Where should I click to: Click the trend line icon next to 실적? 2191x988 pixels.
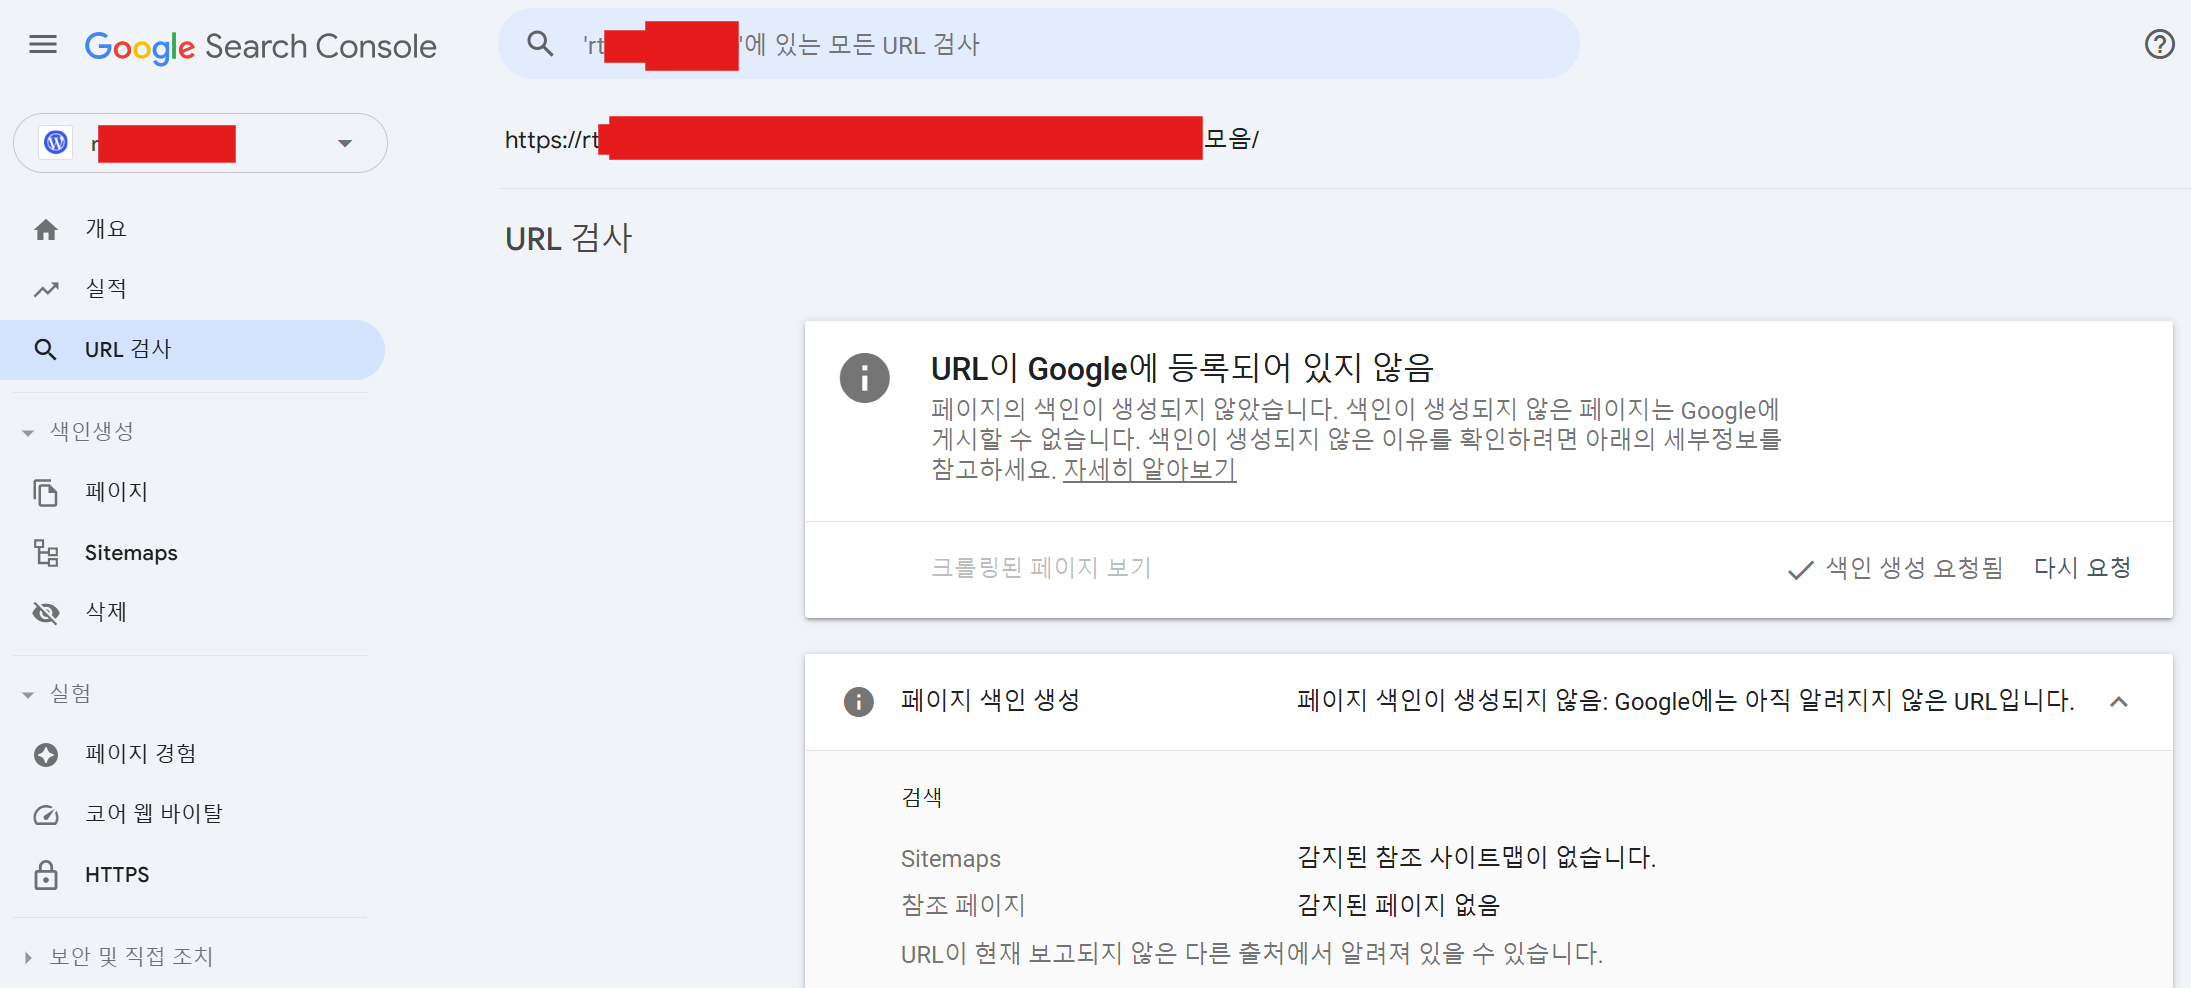pyautogui.click(x=46, y=290)
